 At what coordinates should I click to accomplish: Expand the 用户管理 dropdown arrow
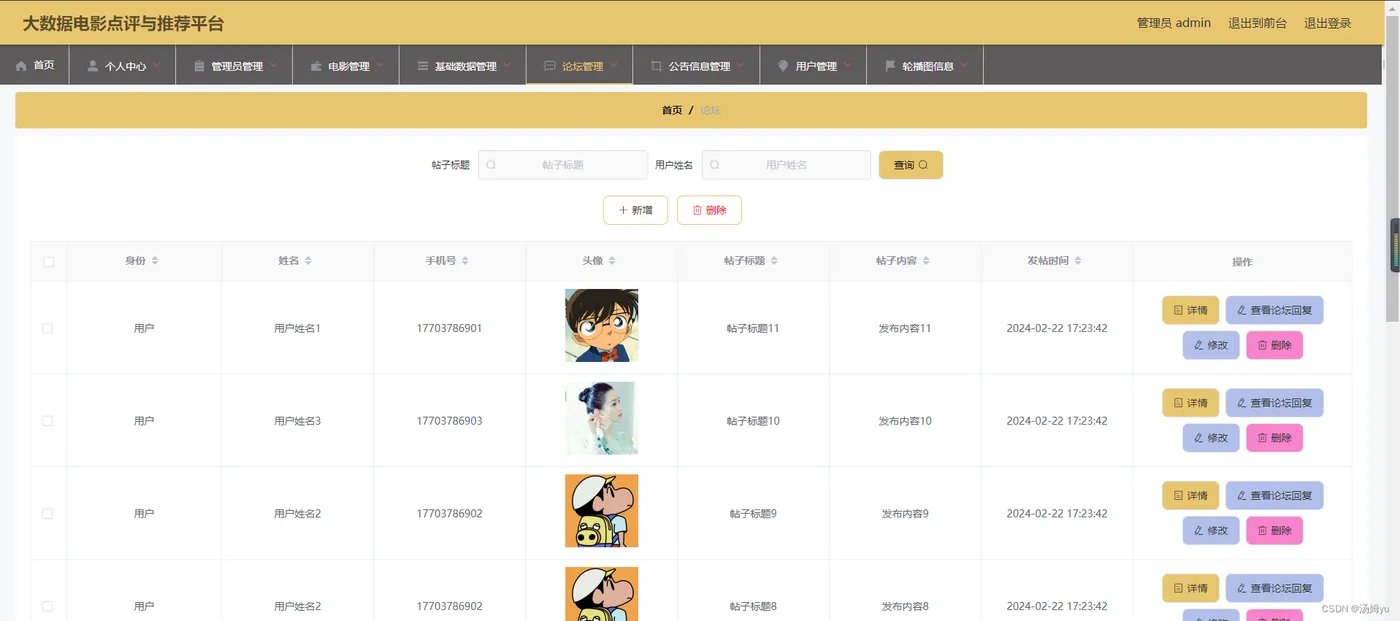[848, 65]
